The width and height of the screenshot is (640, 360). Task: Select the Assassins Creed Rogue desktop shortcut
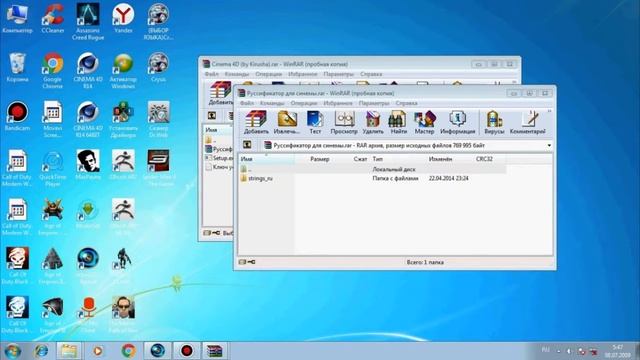[88, 21]
